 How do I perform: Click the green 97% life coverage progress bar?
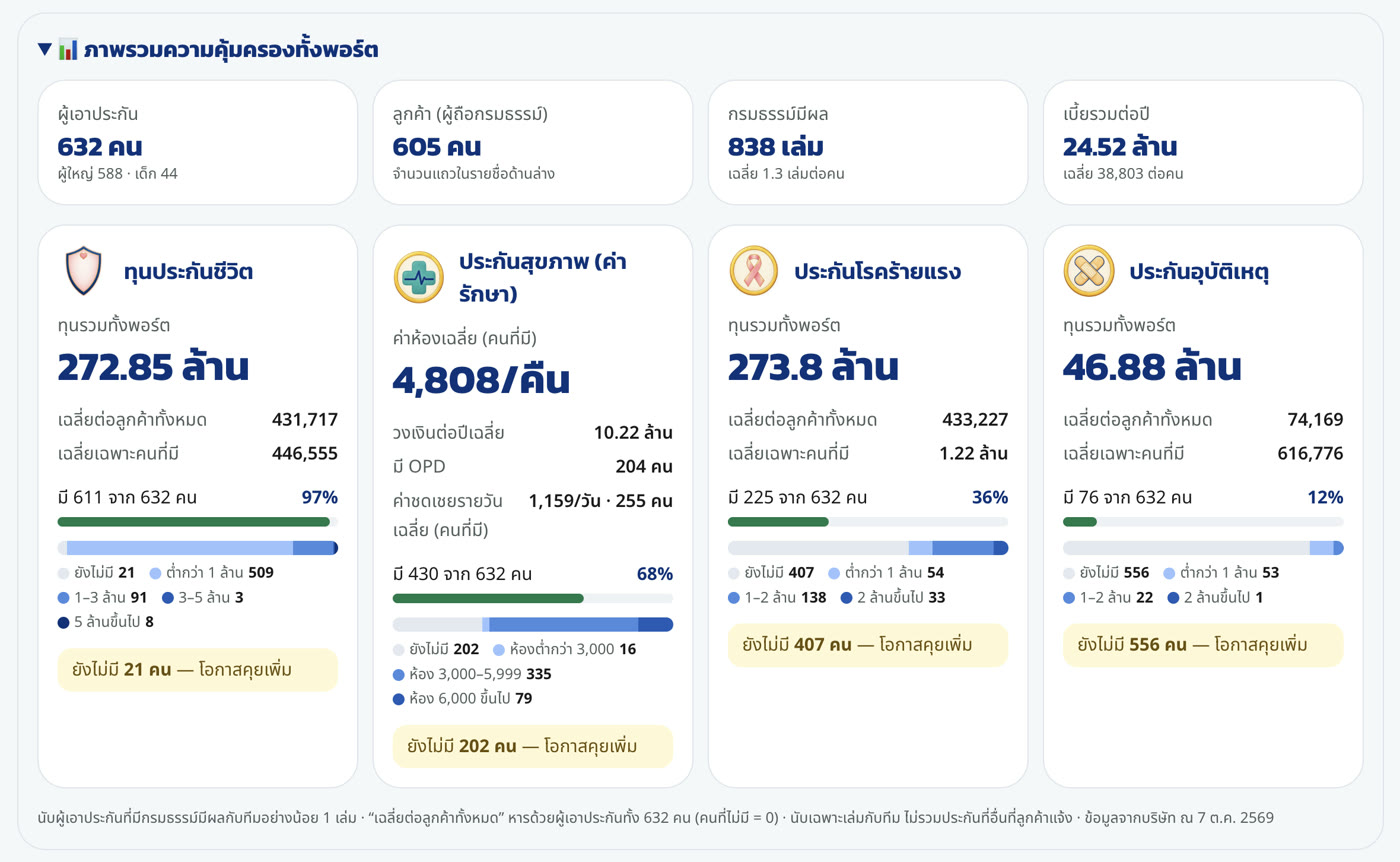[x=194, y=522]
